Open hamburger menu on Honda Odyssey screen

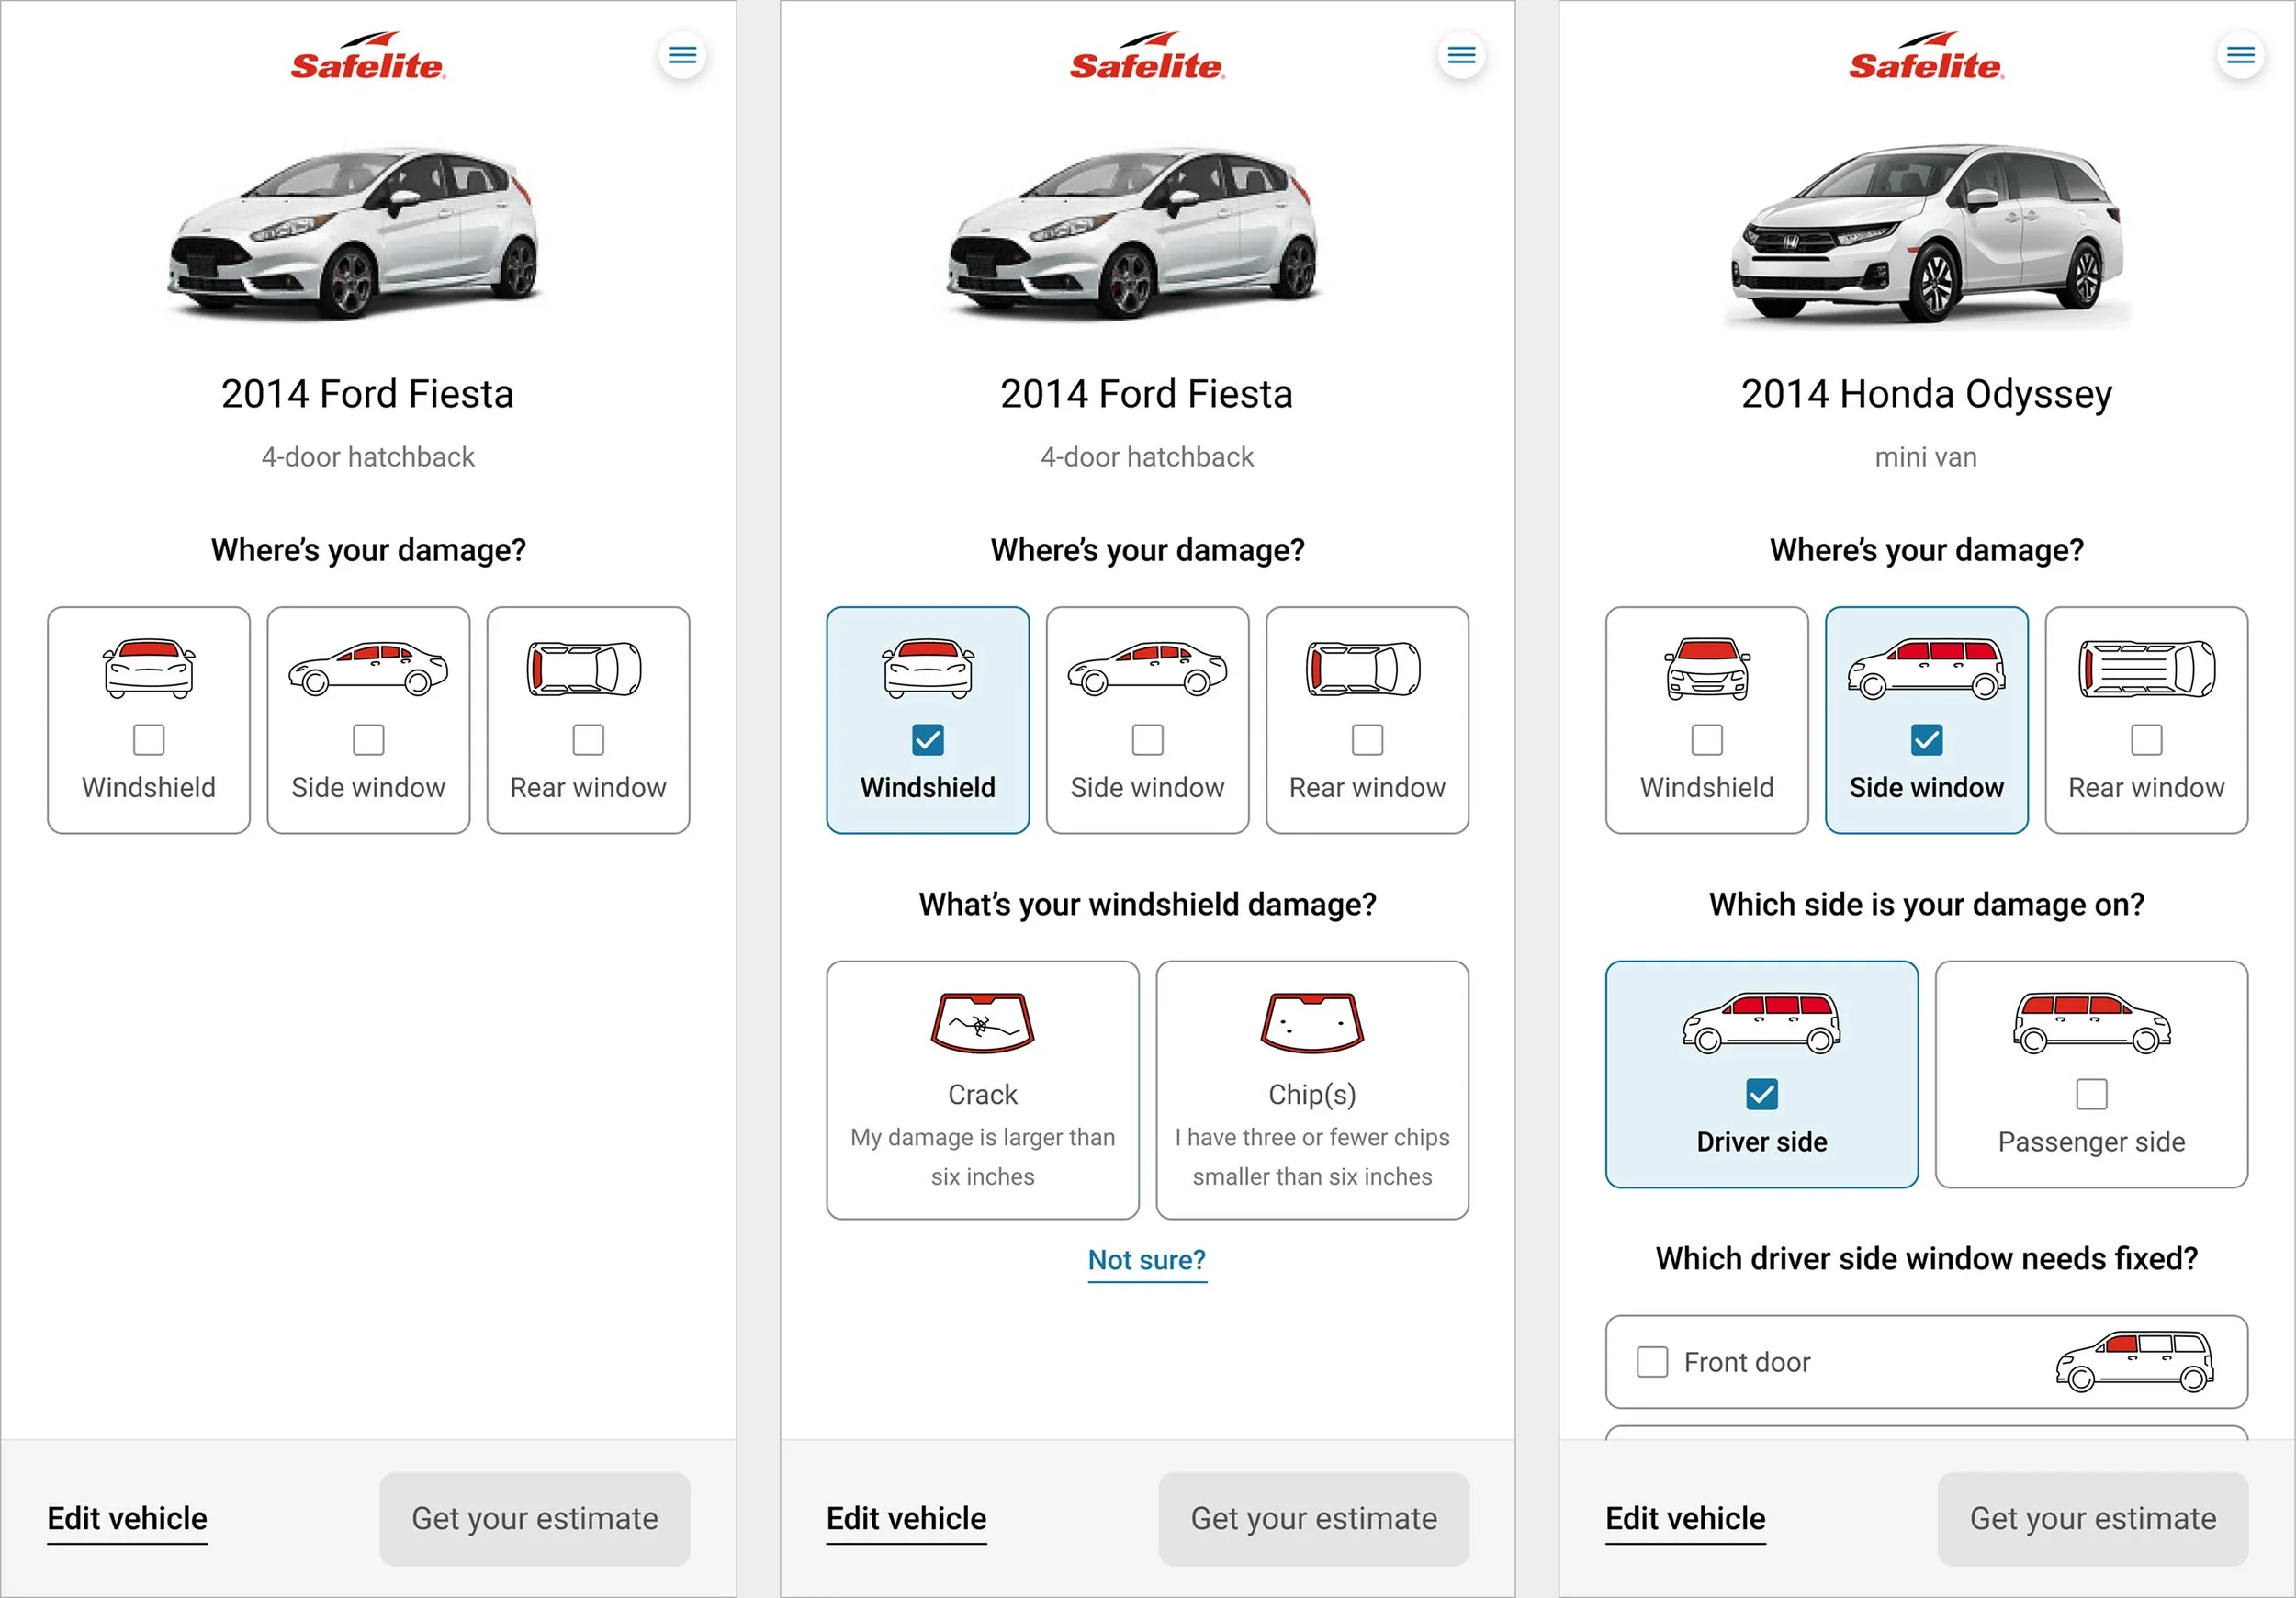[2240, 55]
